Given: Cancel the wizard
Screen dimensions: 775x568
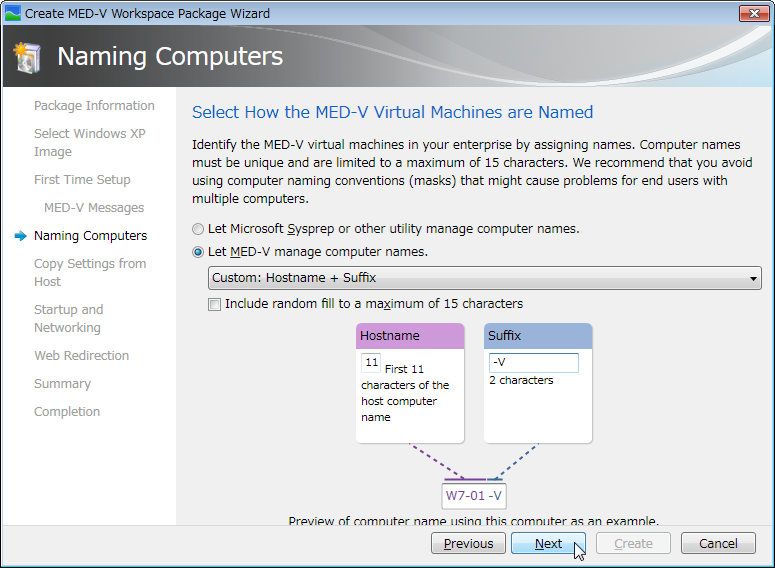Looking at the screenshot, I should (x=718, y=543).
